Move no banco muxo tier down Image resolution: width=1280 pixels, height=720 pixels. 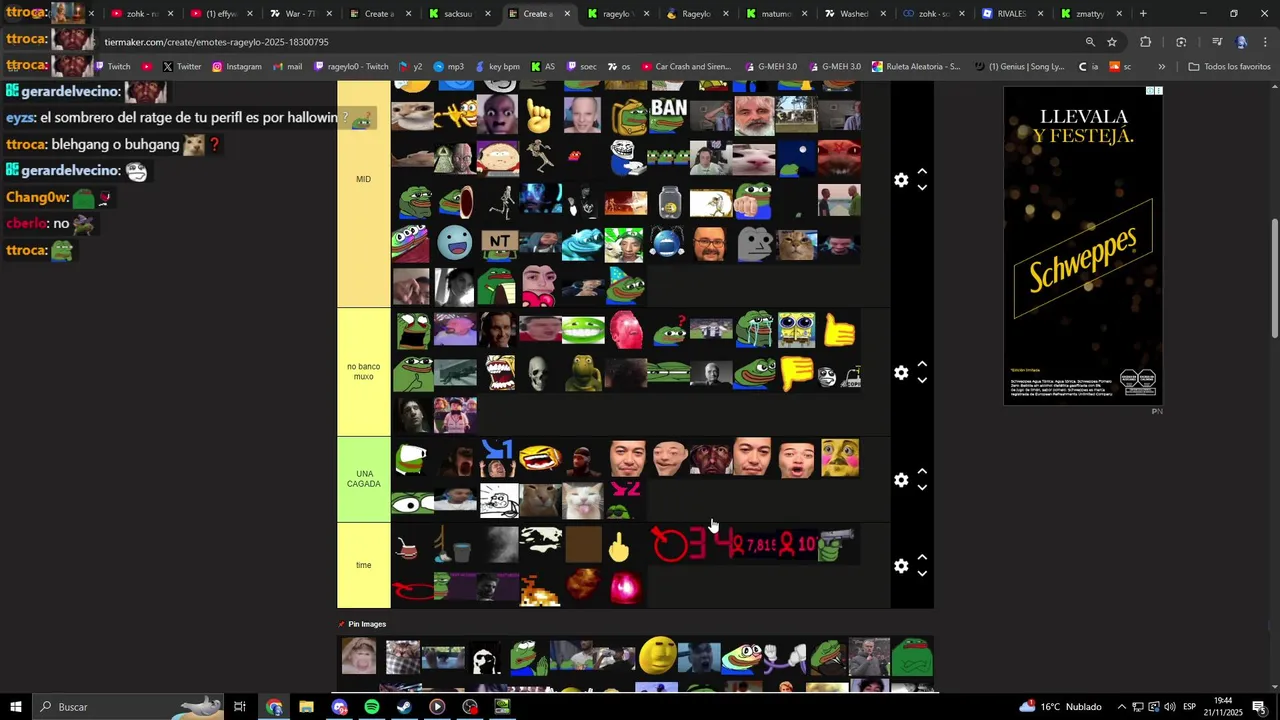[922, 380]
